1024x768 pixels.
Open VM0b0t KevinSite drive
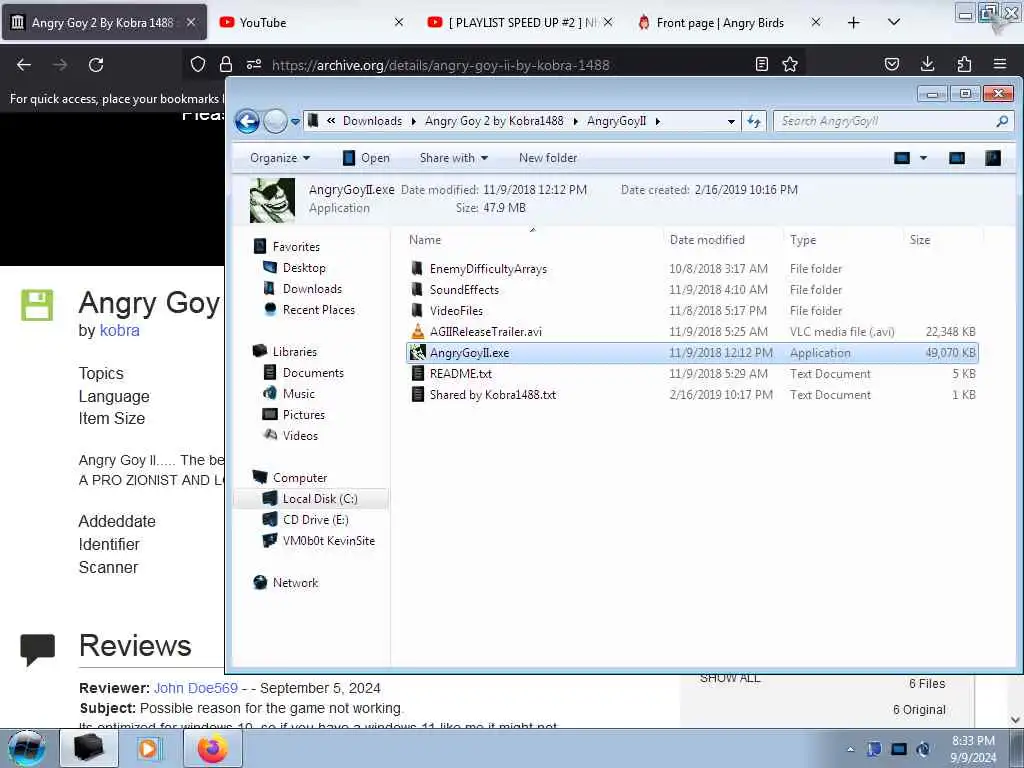coord(328,540)
